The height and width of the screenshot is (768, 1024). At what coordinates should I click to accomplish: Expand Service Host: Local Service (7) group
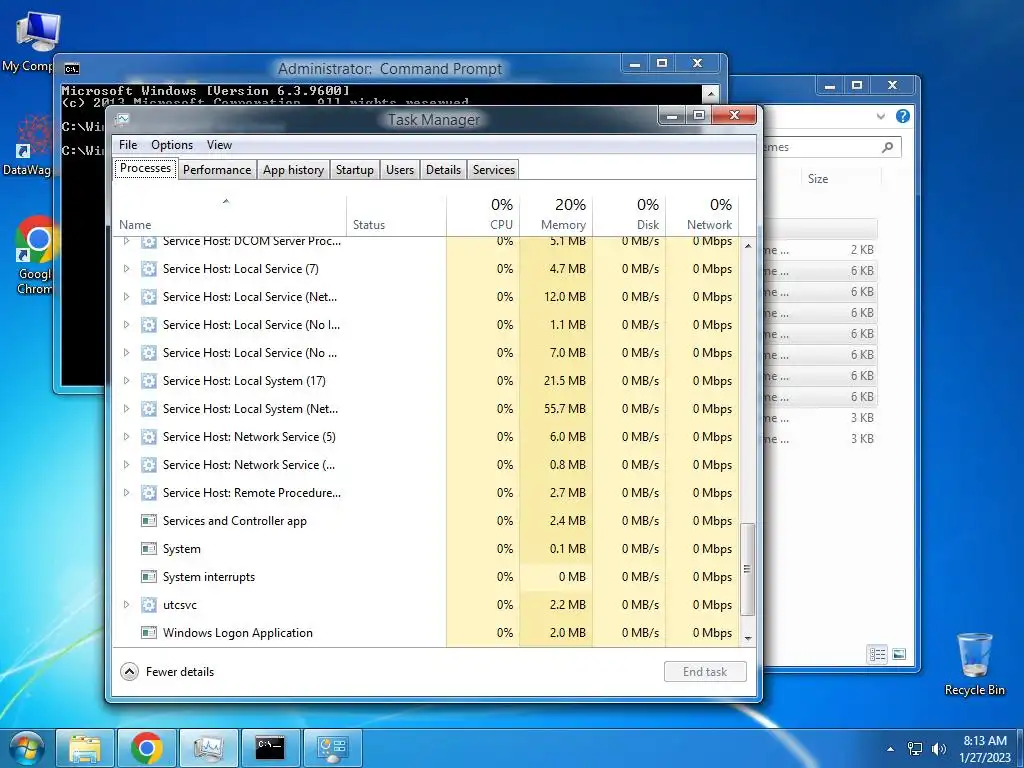127,268
